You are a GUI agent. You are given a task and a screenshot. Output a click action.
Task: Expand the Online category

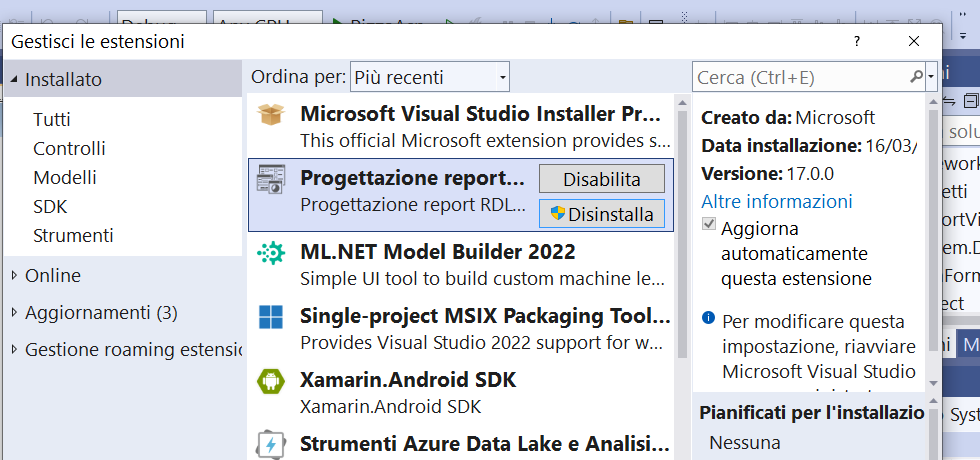pos(15,276)
